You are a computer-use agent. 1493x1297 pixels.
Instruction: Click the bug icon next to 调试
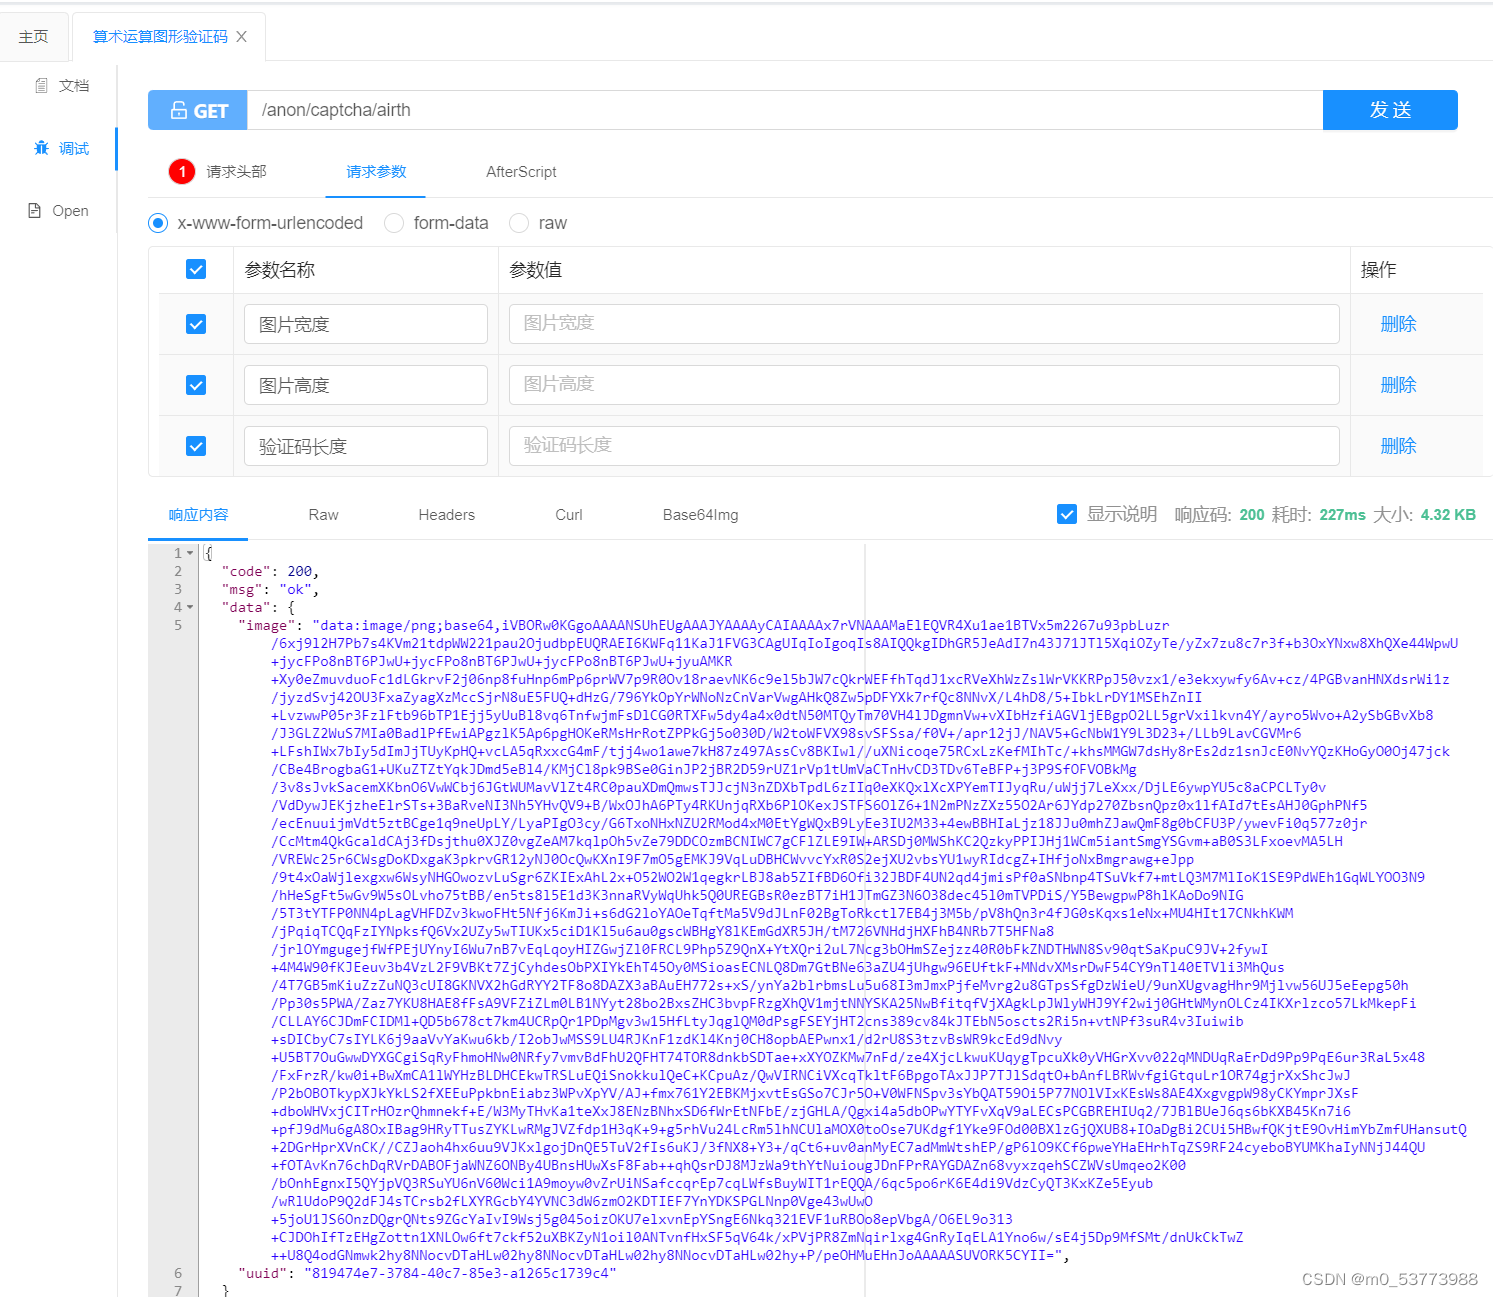tap(41, 147)
